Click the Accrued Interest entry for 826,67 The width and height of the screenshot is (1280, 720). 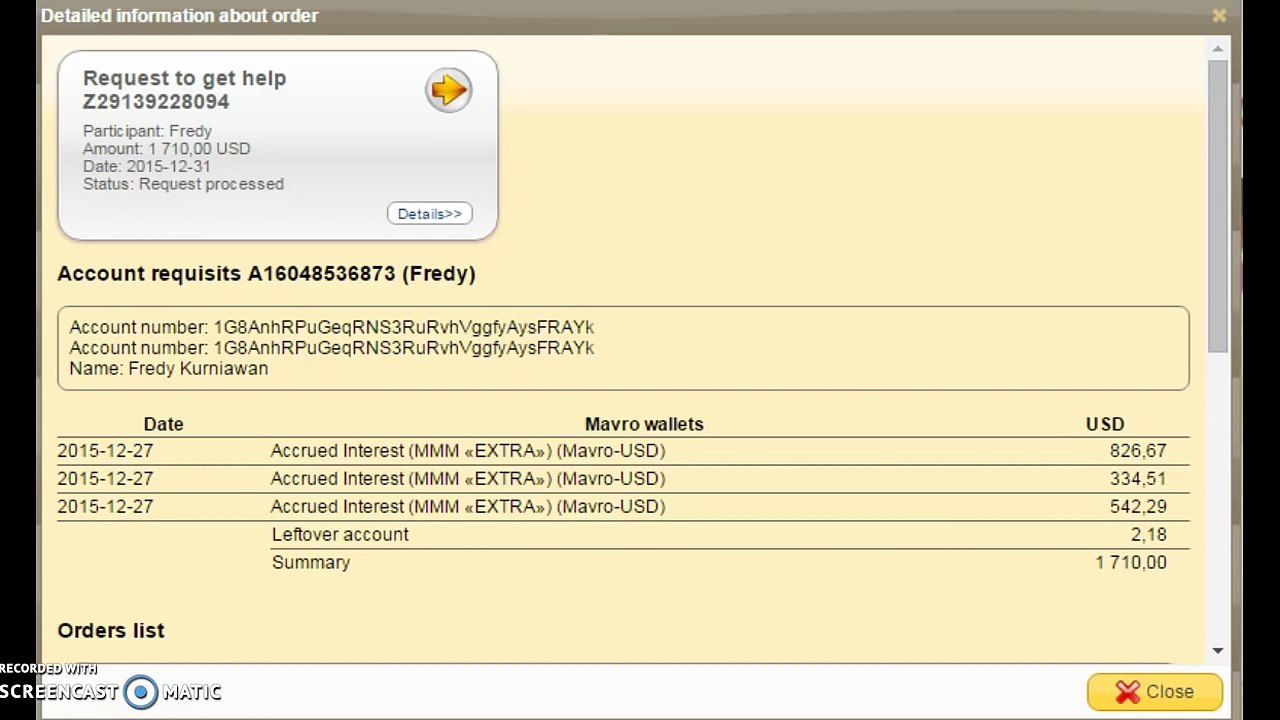pos(468,451)
